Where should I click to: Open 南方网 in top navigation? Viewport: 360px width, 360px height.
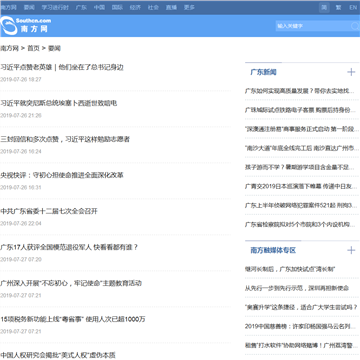[x=8, y=7]
